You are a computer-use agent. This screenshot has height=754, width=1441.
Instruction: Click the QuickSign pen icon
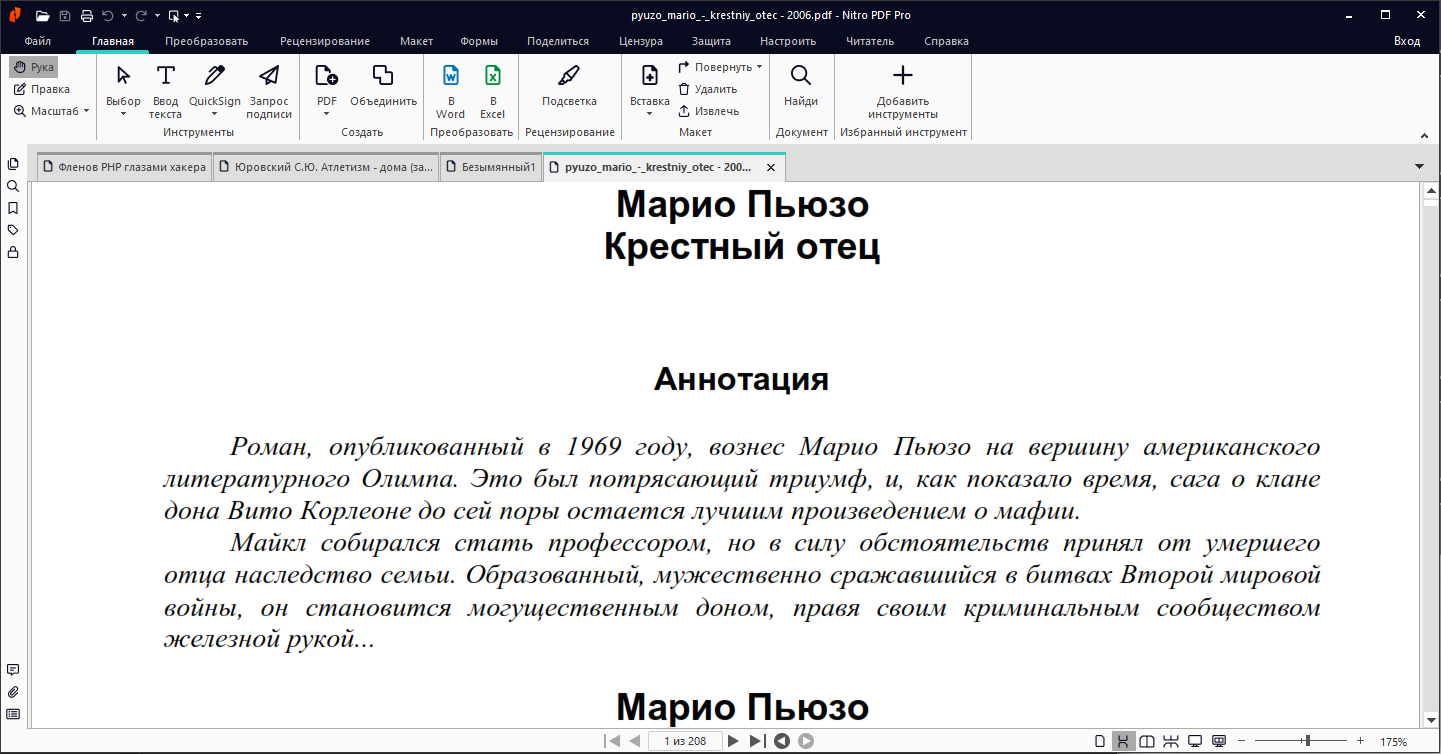coord(215,75)
